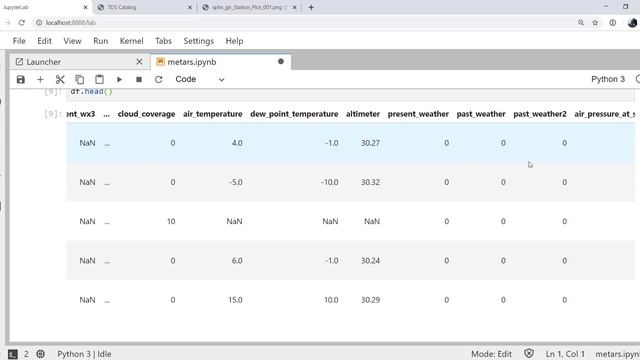Screen dimensions: 640x360
Task: Paste cells from clipboard icon
Action: click(x=99, y=80)
